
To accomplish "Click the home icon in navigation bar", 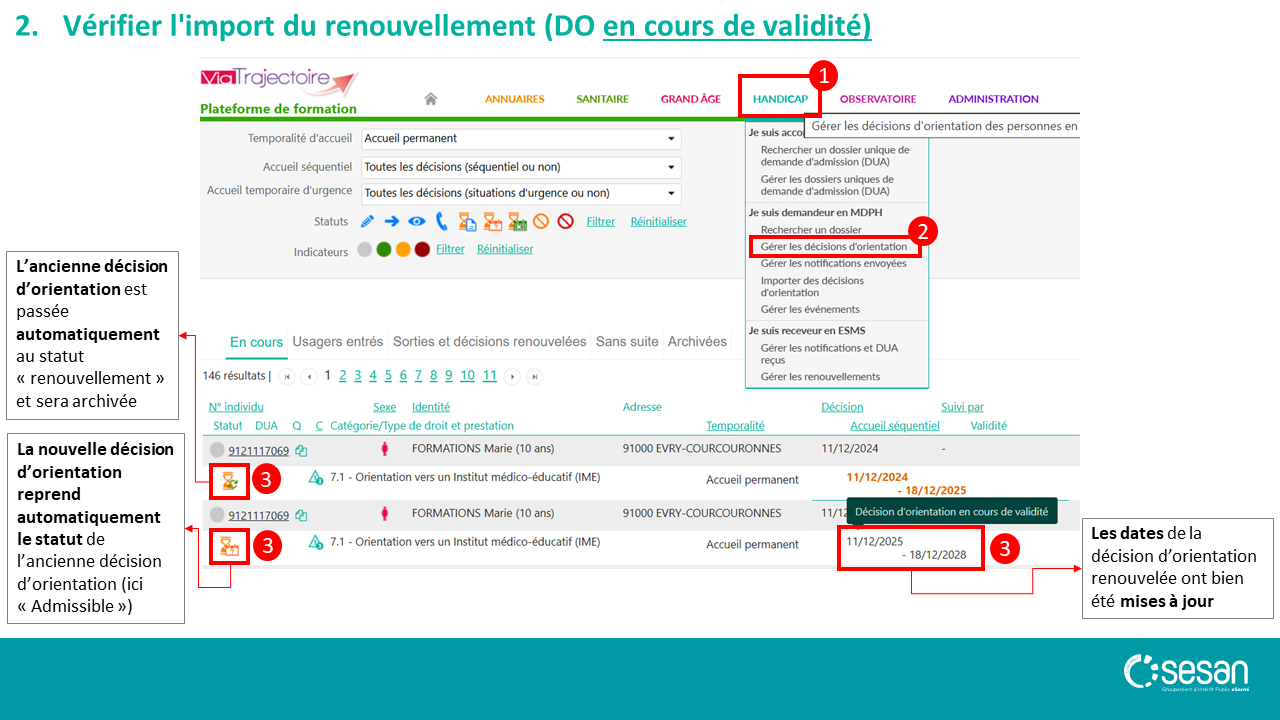I will pyautogui.click(x=431, y=99).
